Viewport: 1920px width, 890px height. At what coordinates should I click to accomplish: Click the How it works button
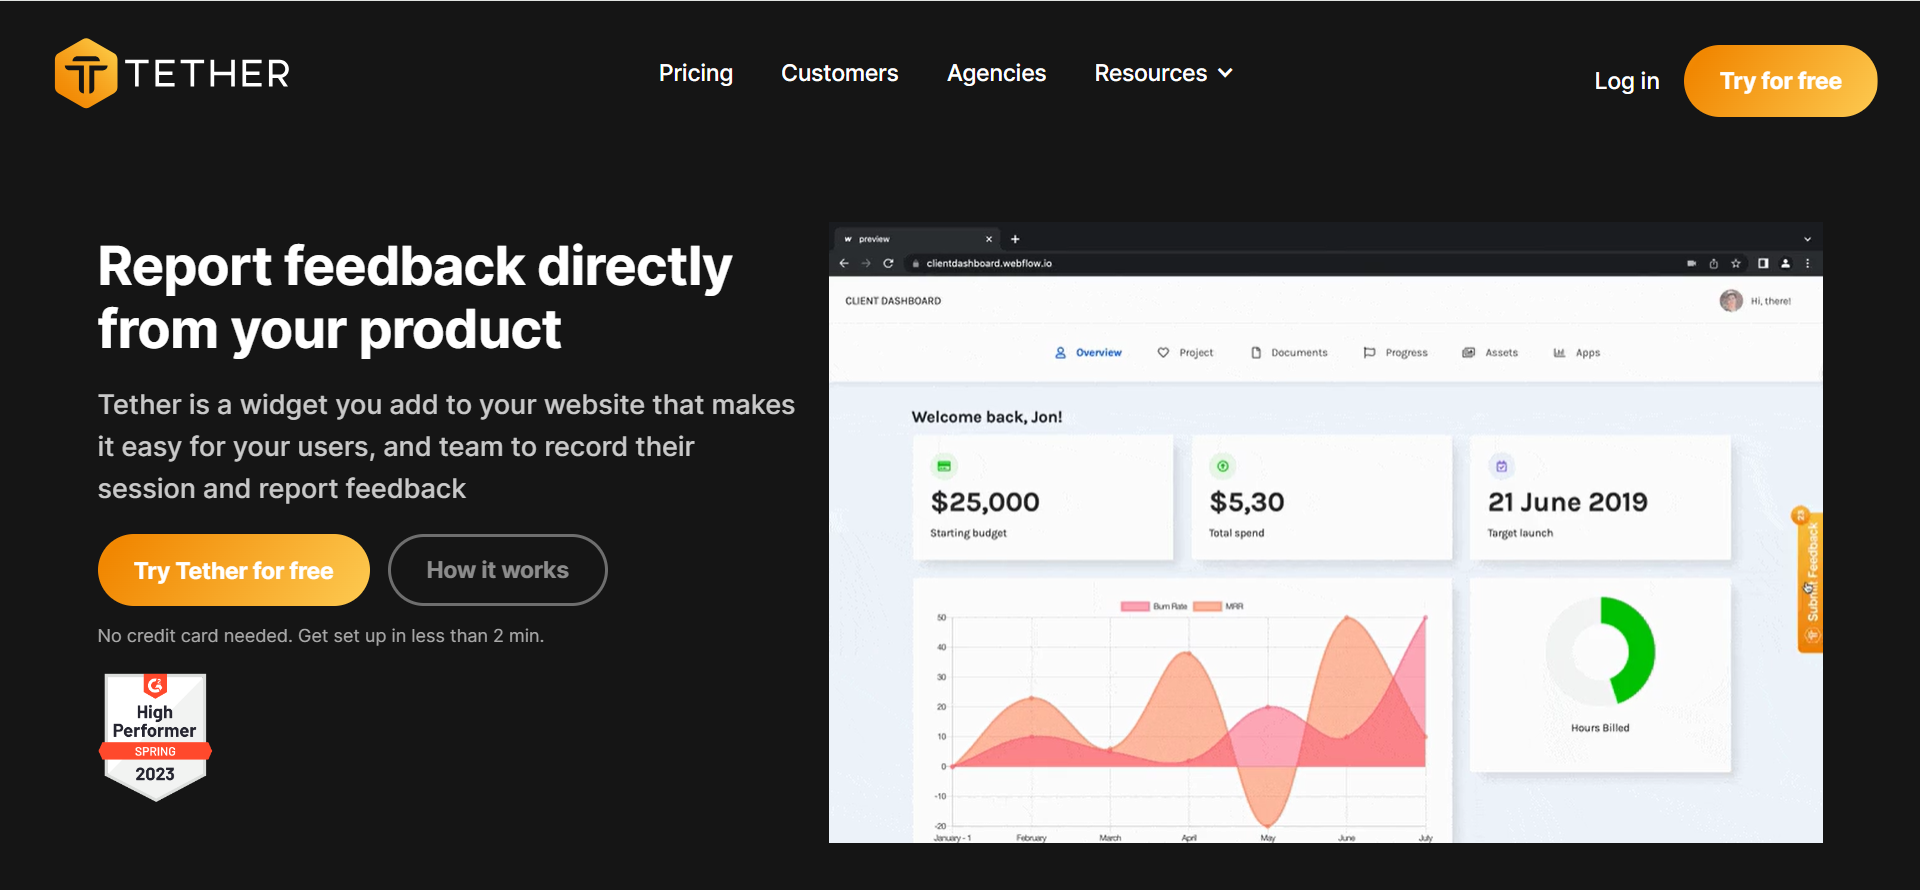point(497,570)
